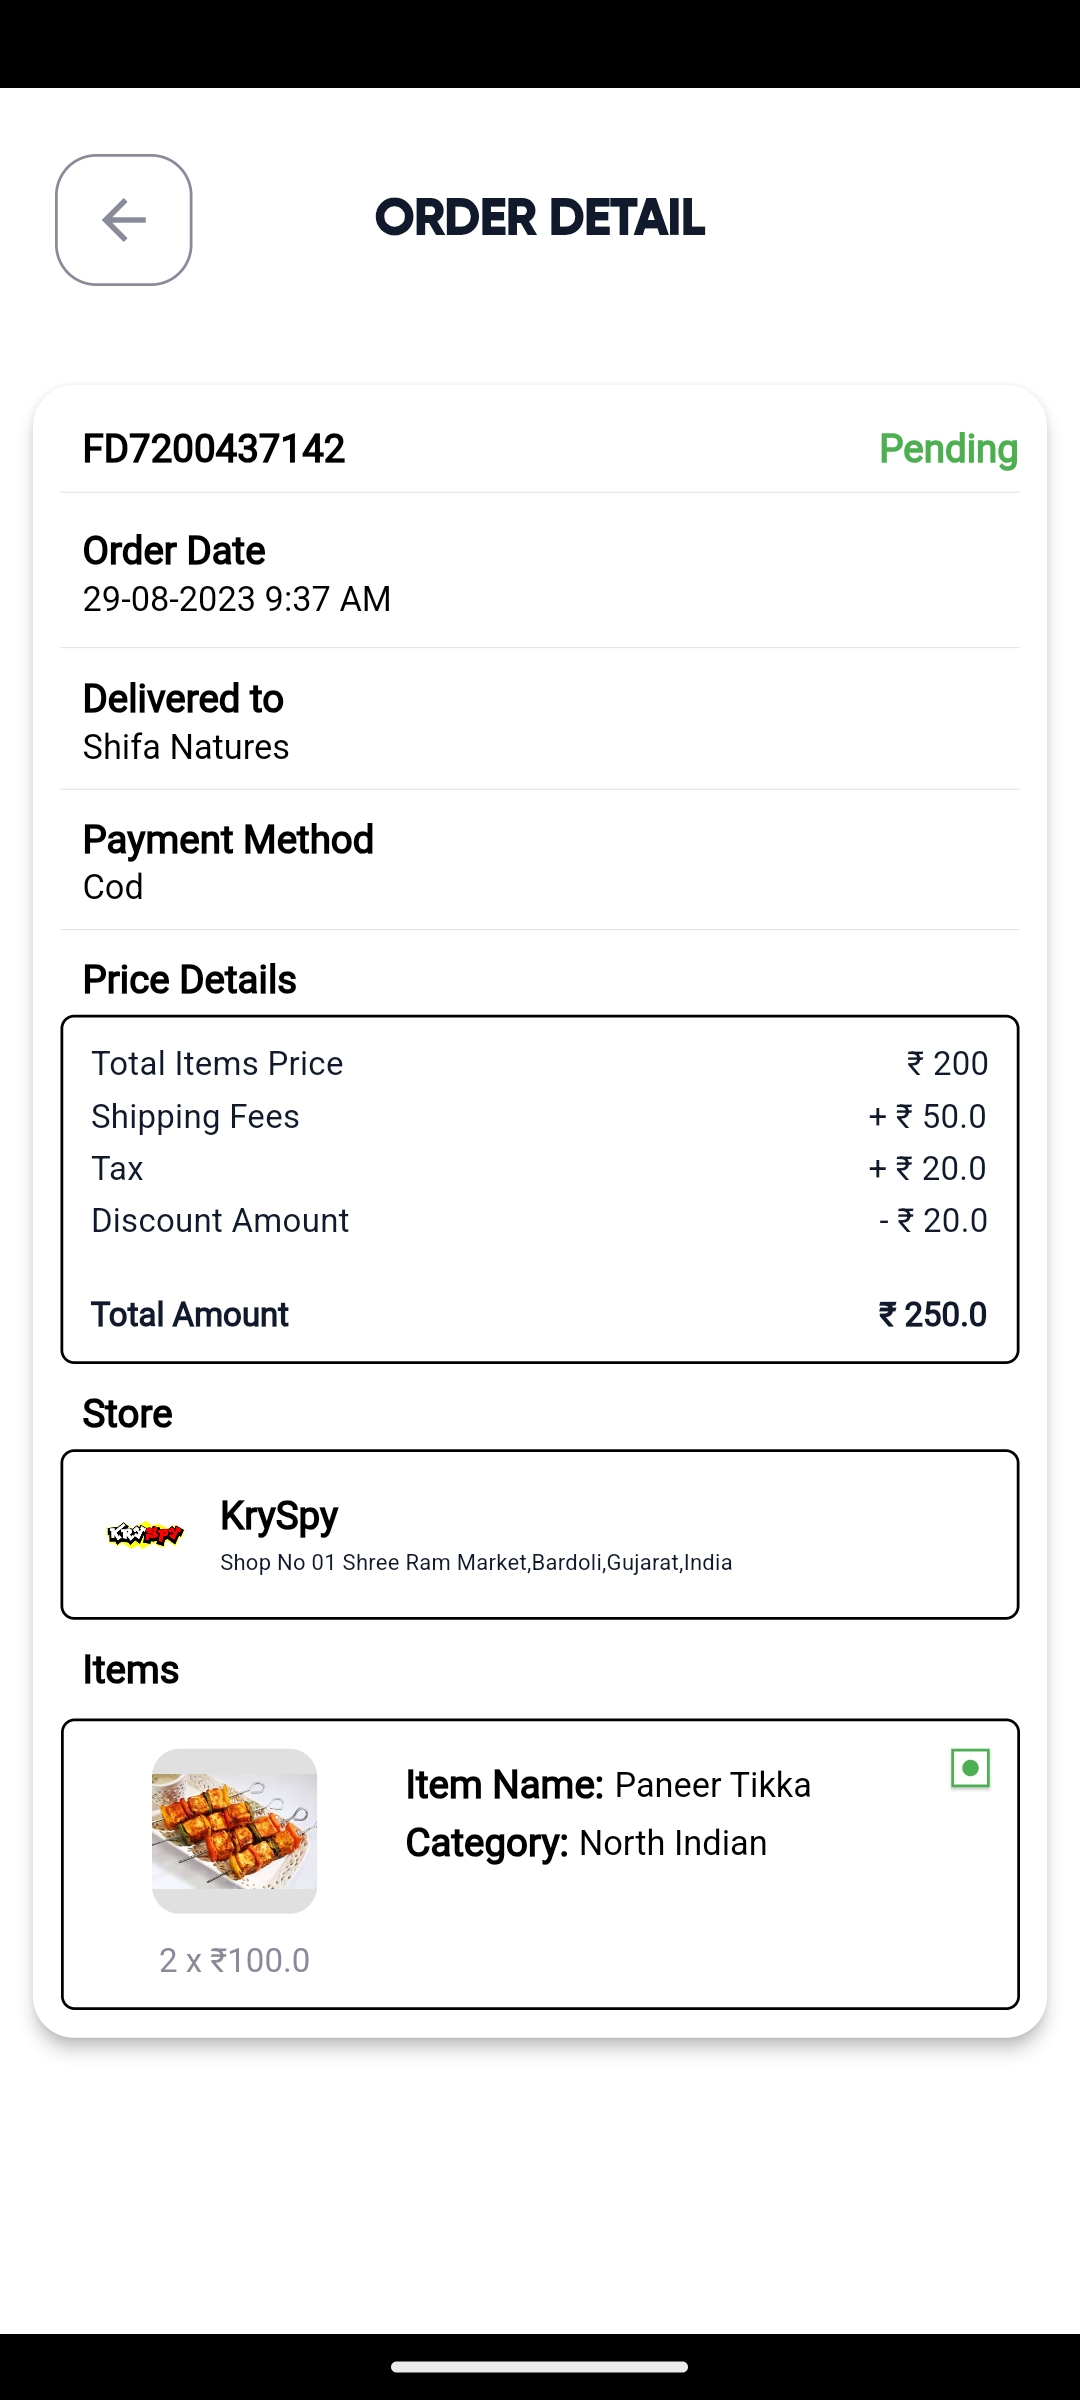1080x2400 pixels.
Task: Tap the back arrow button
Action: (x=124, y=220)
